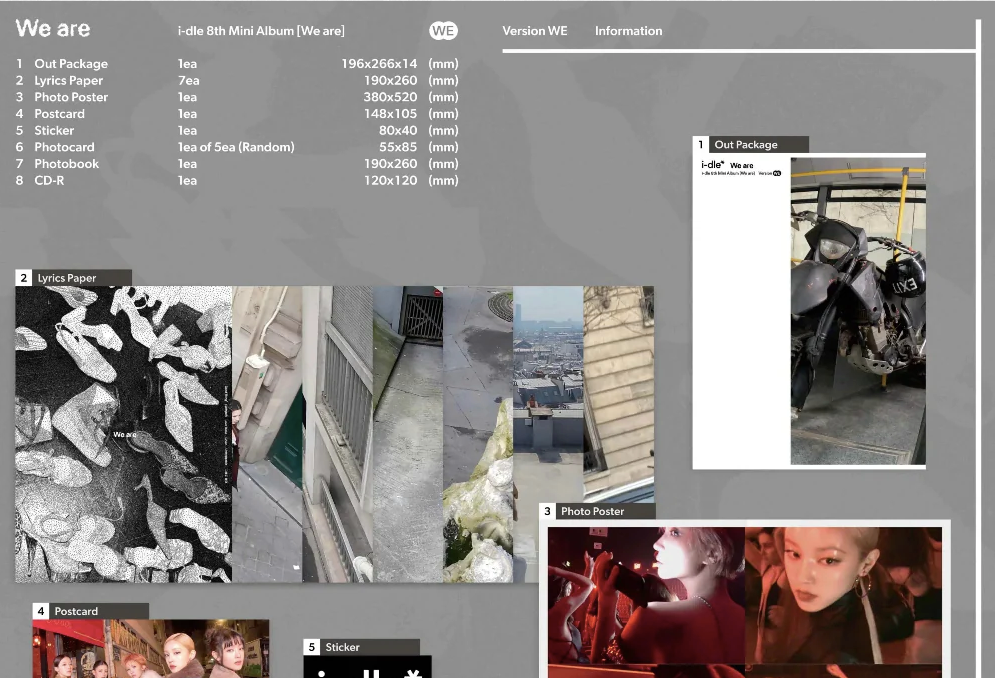Open the motorcycle Out Package cover image
The image size is (995, 678).
click(857, 310)
